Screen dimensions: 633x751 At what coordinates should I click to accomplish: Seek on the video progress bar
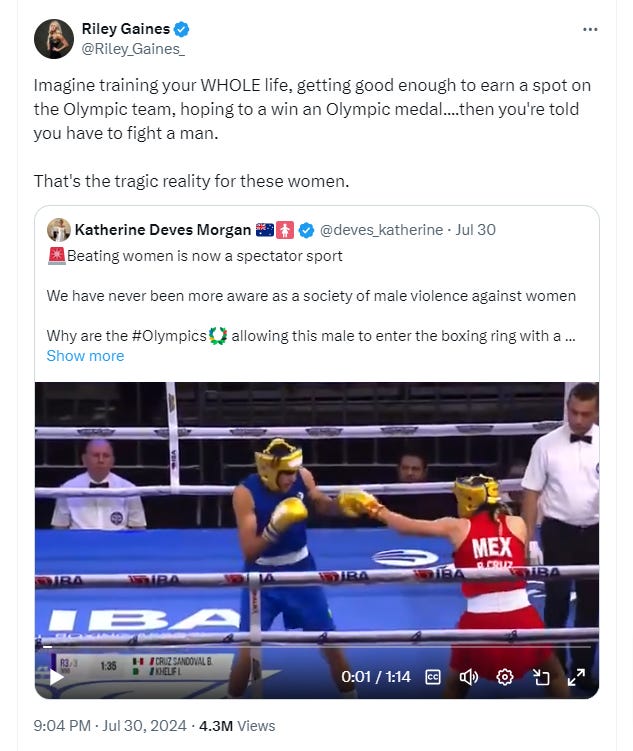click(x=316, y=647)
